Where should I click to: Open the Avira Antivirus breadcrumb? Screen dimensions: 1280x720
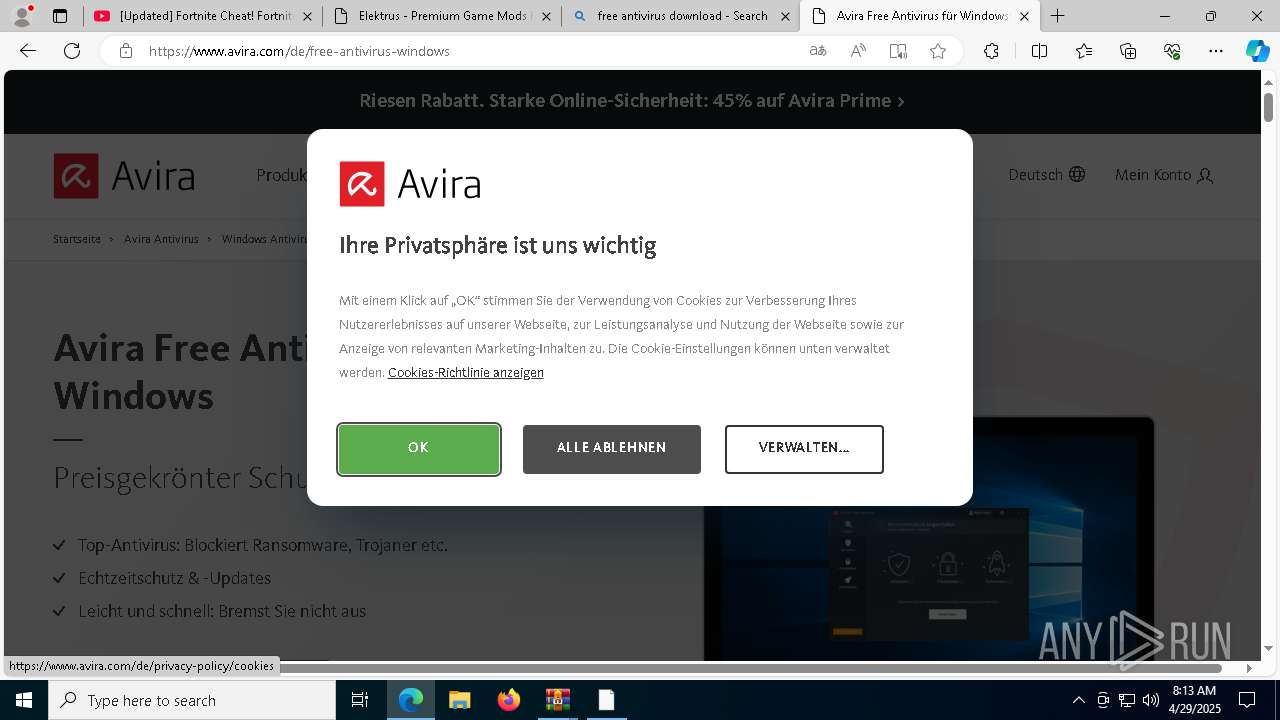tap(161, 239)
